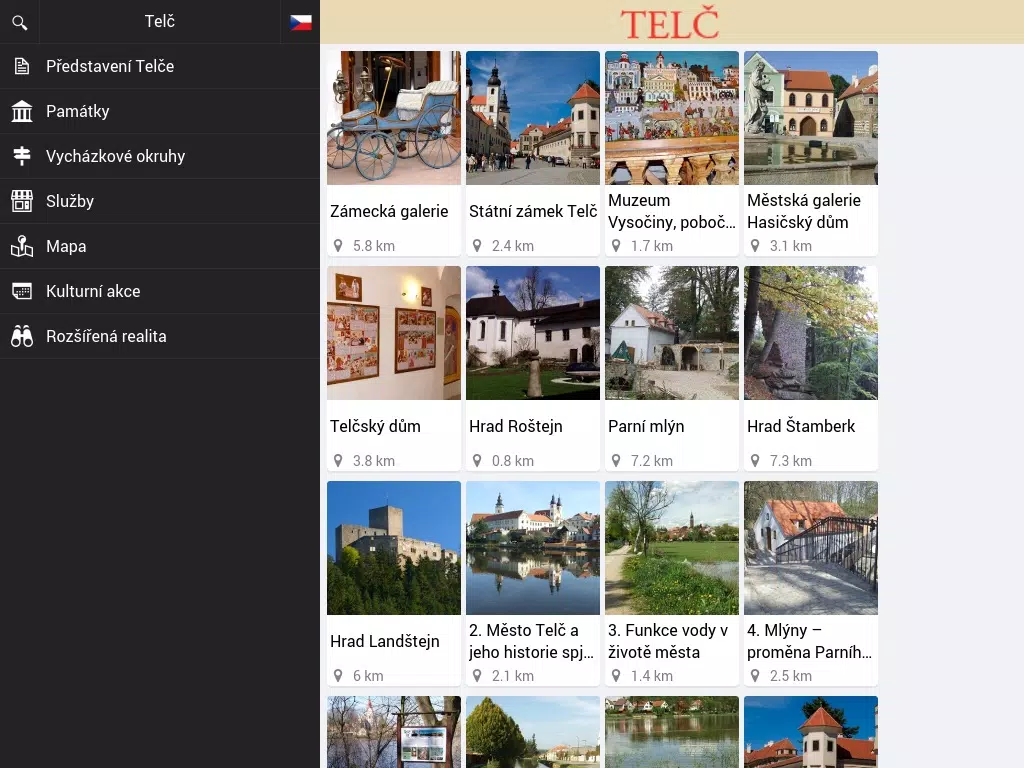The image size is (1024, 768).
Task: Click location pin on Parní mlýn card
Action: pyautogui.click(x=616, y=460)
